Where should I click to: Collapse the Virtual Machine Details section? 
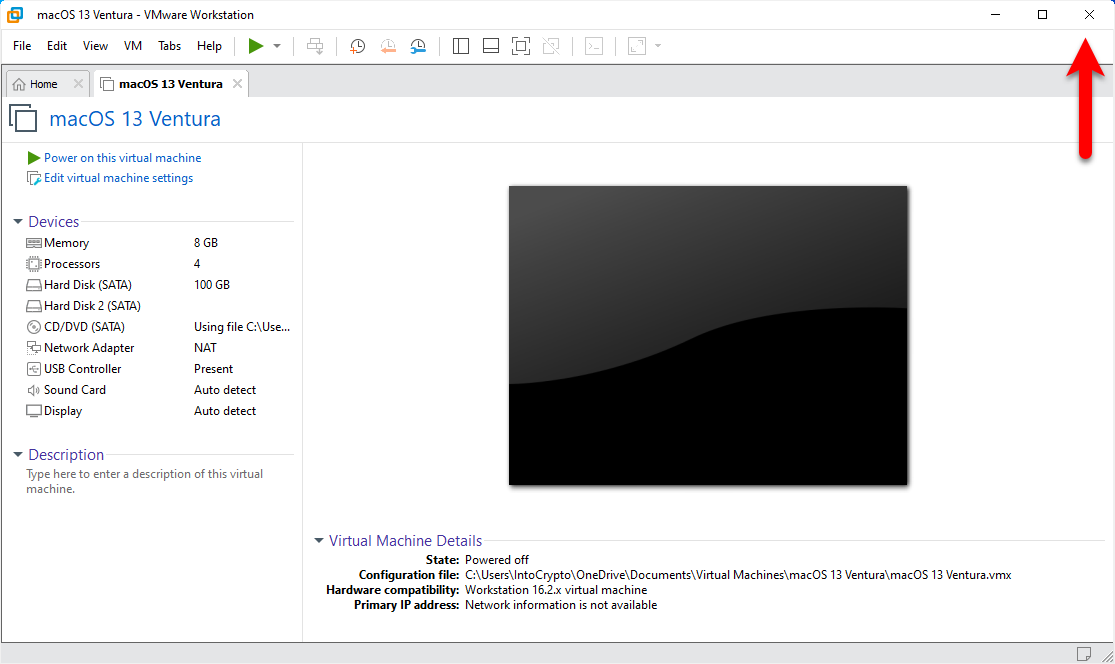point(319,540)
